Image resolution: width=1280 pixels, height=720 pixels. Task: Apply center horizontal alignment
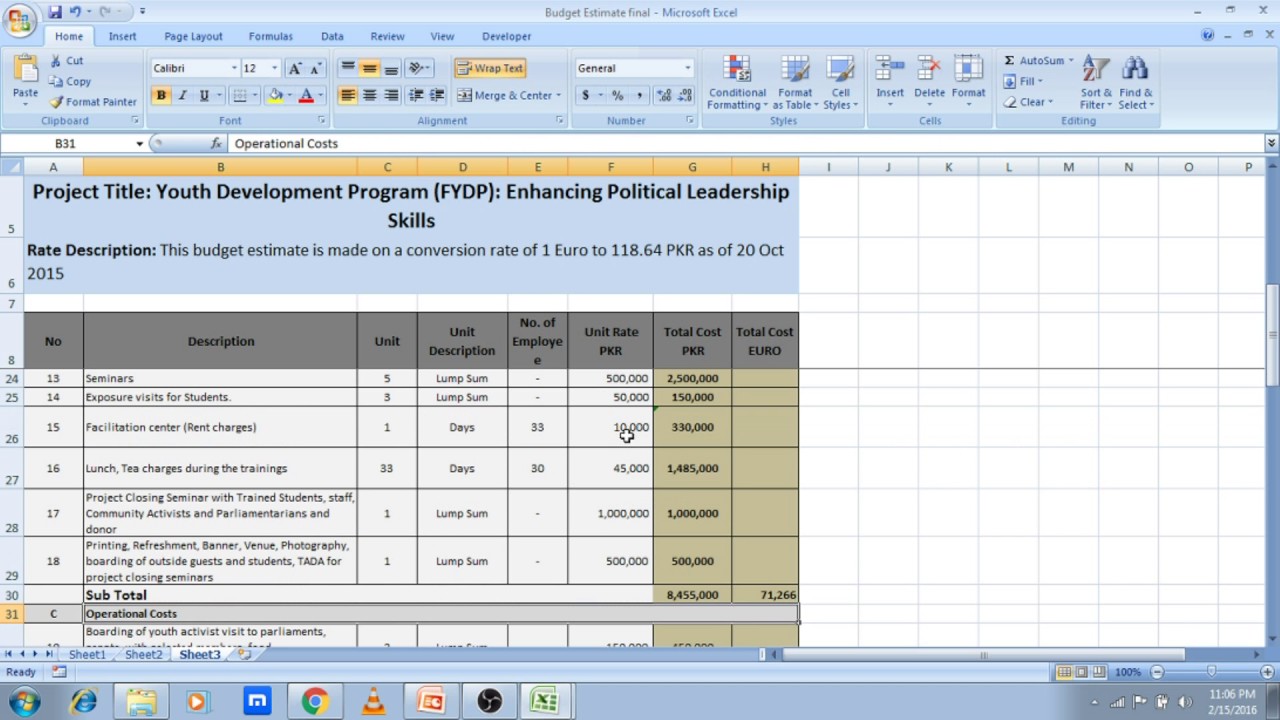click(x=369, y=95)
